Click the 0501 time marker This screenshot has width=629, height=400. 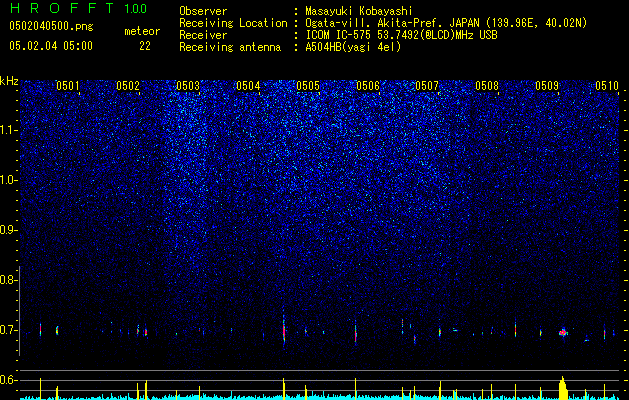[68, 85]
